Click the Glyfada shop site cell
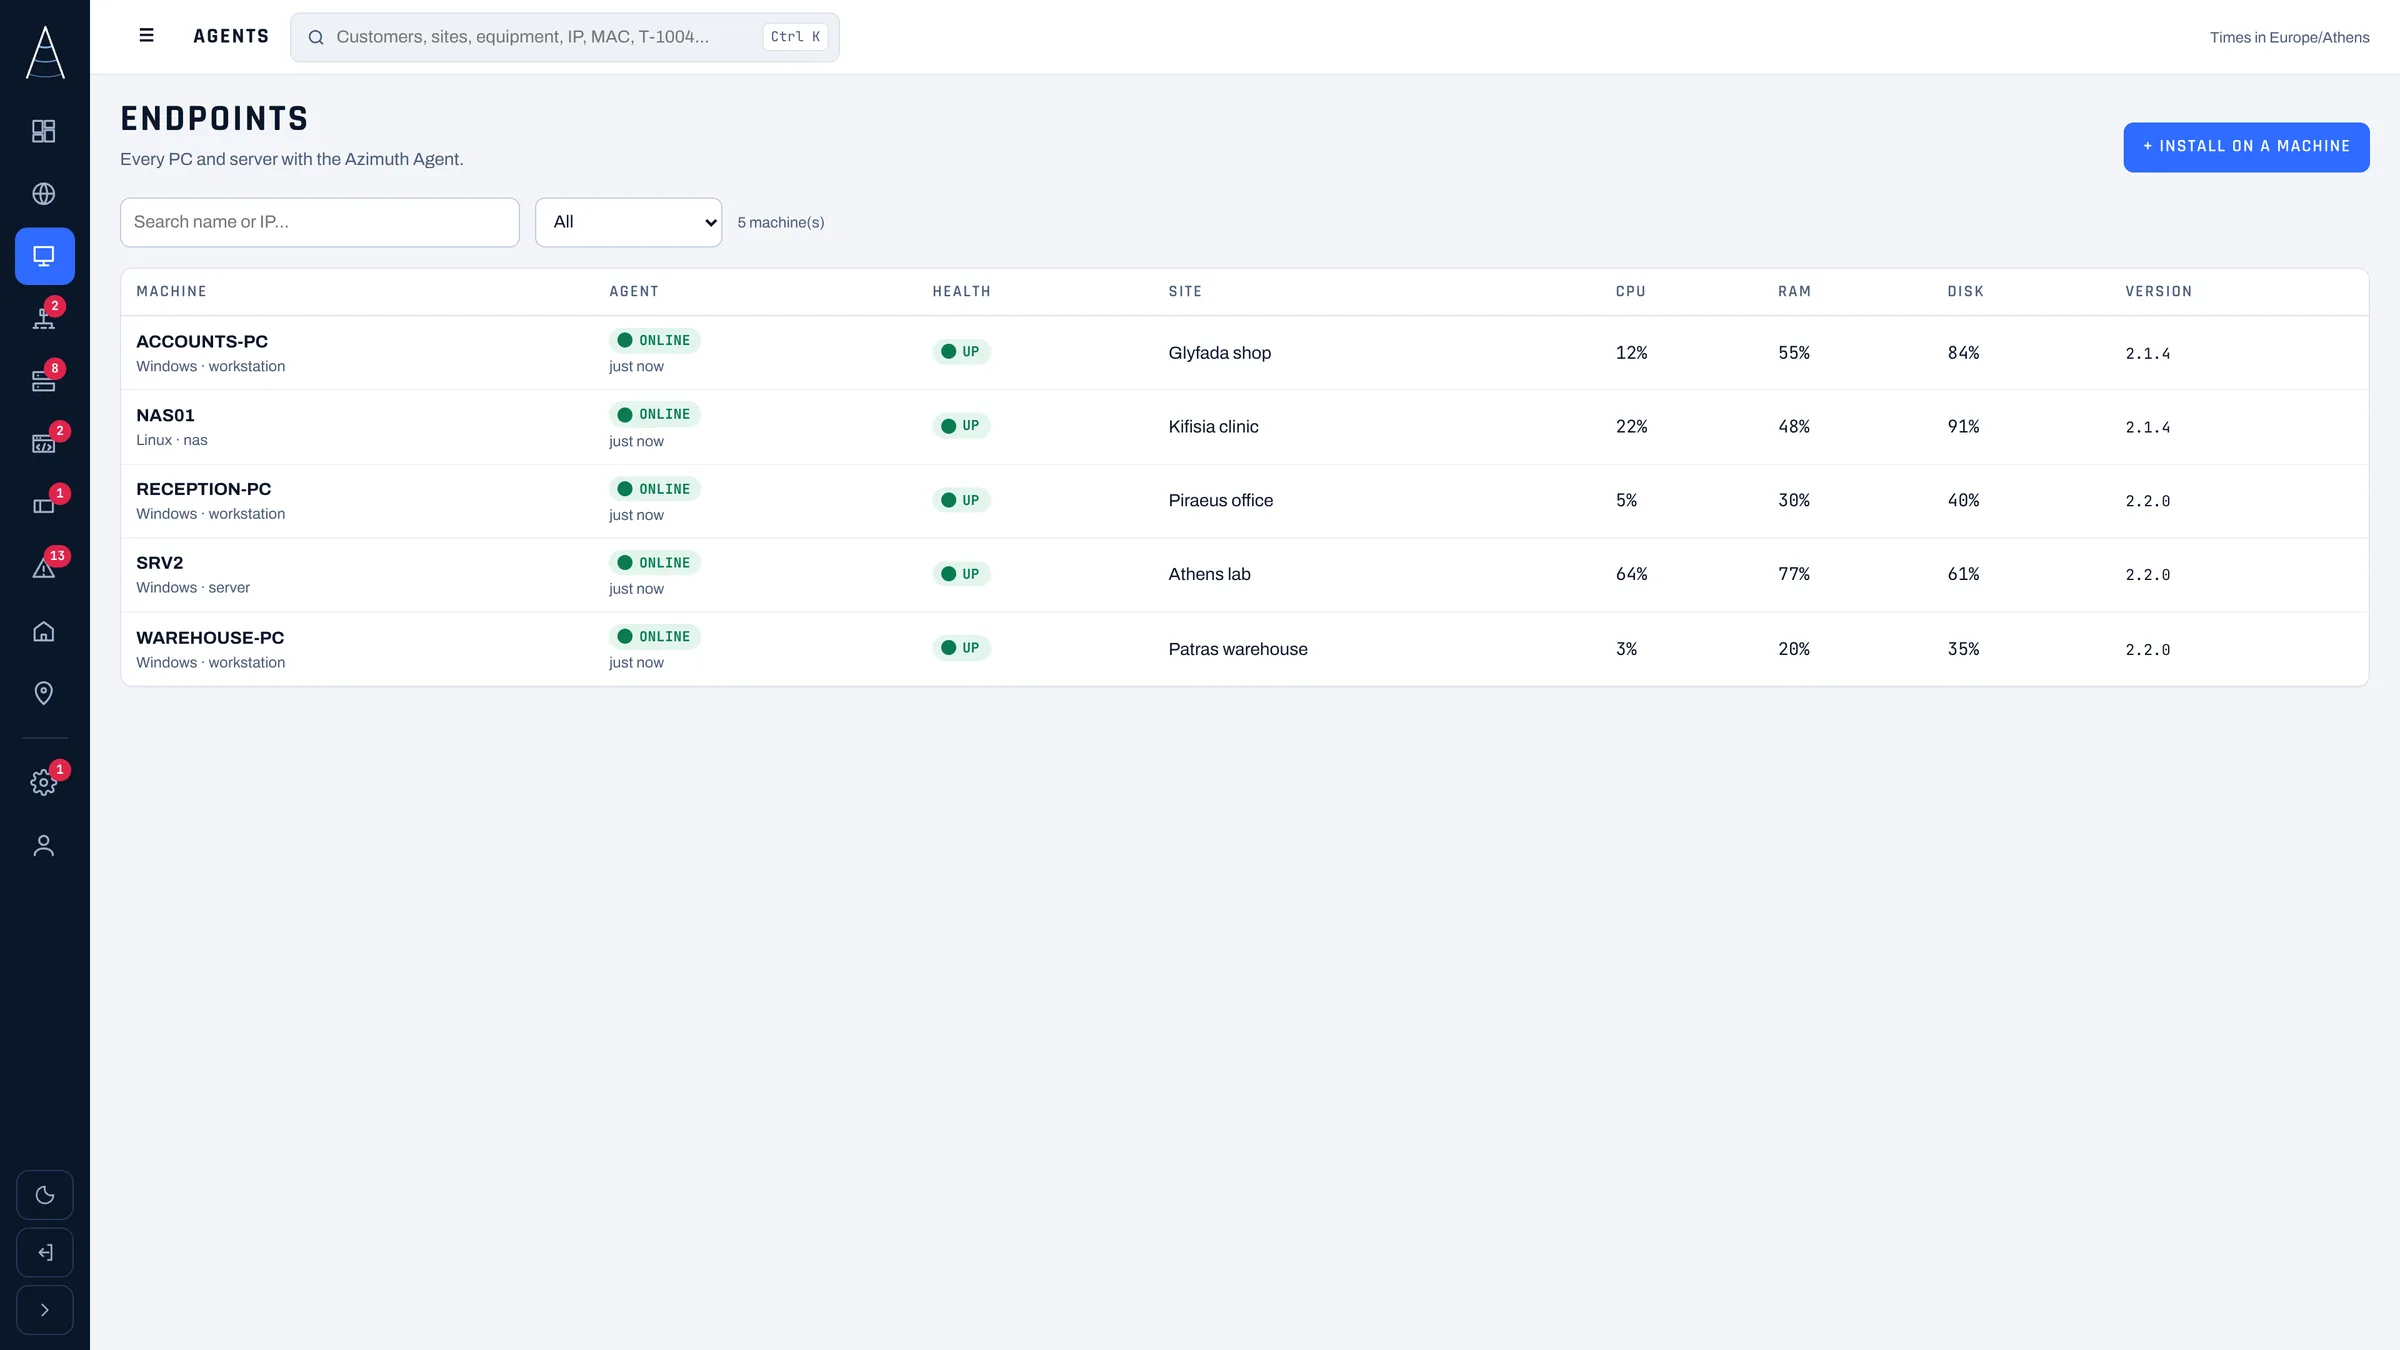Image resolution: width=2400 pixels, height=1350 pixels. 1219,353
